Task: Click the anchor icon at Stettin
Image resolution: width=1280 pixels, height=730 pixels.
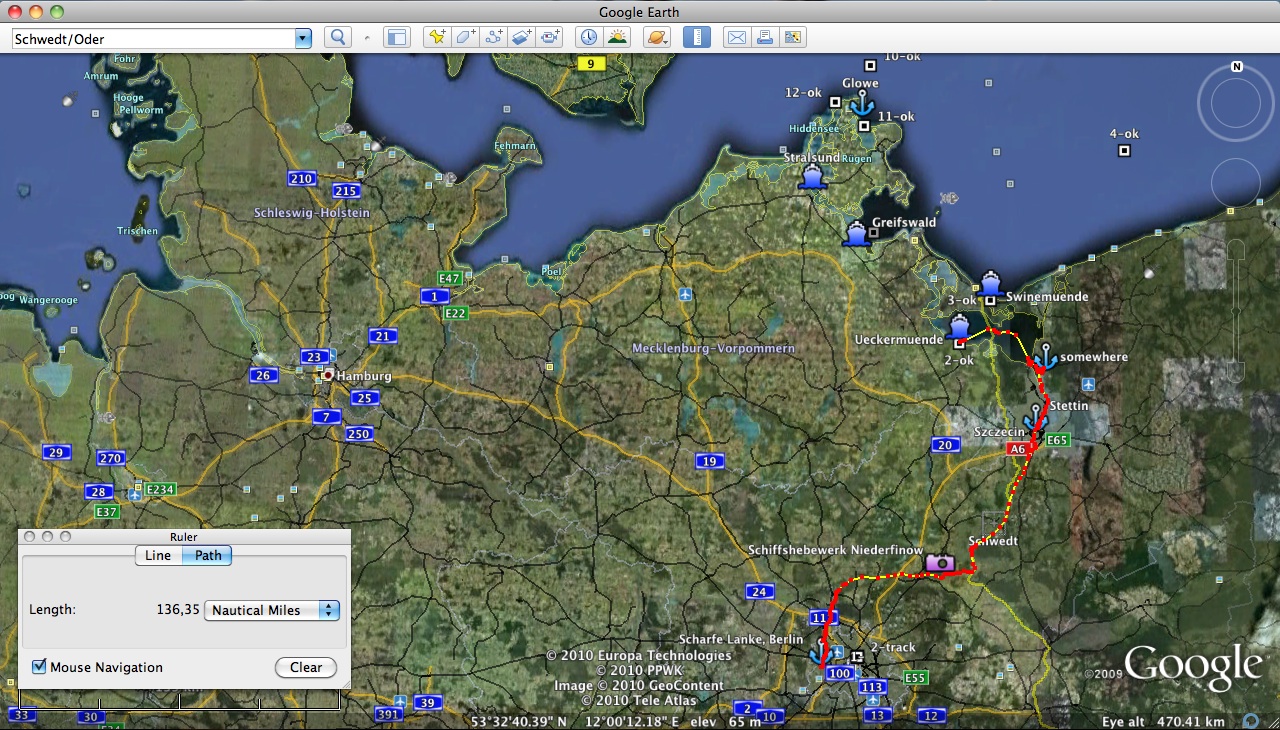Action: click(1036, 417)
